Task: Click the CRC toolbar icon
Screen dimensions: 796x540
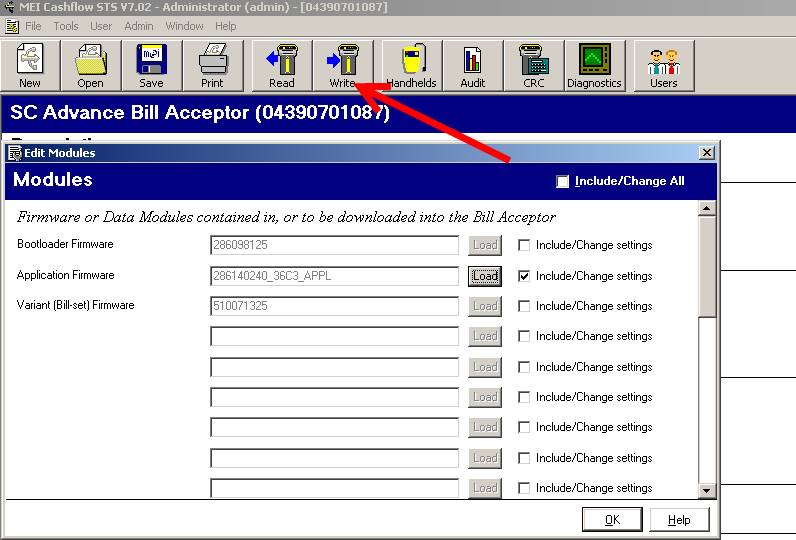Action: [x=533, y=66]
